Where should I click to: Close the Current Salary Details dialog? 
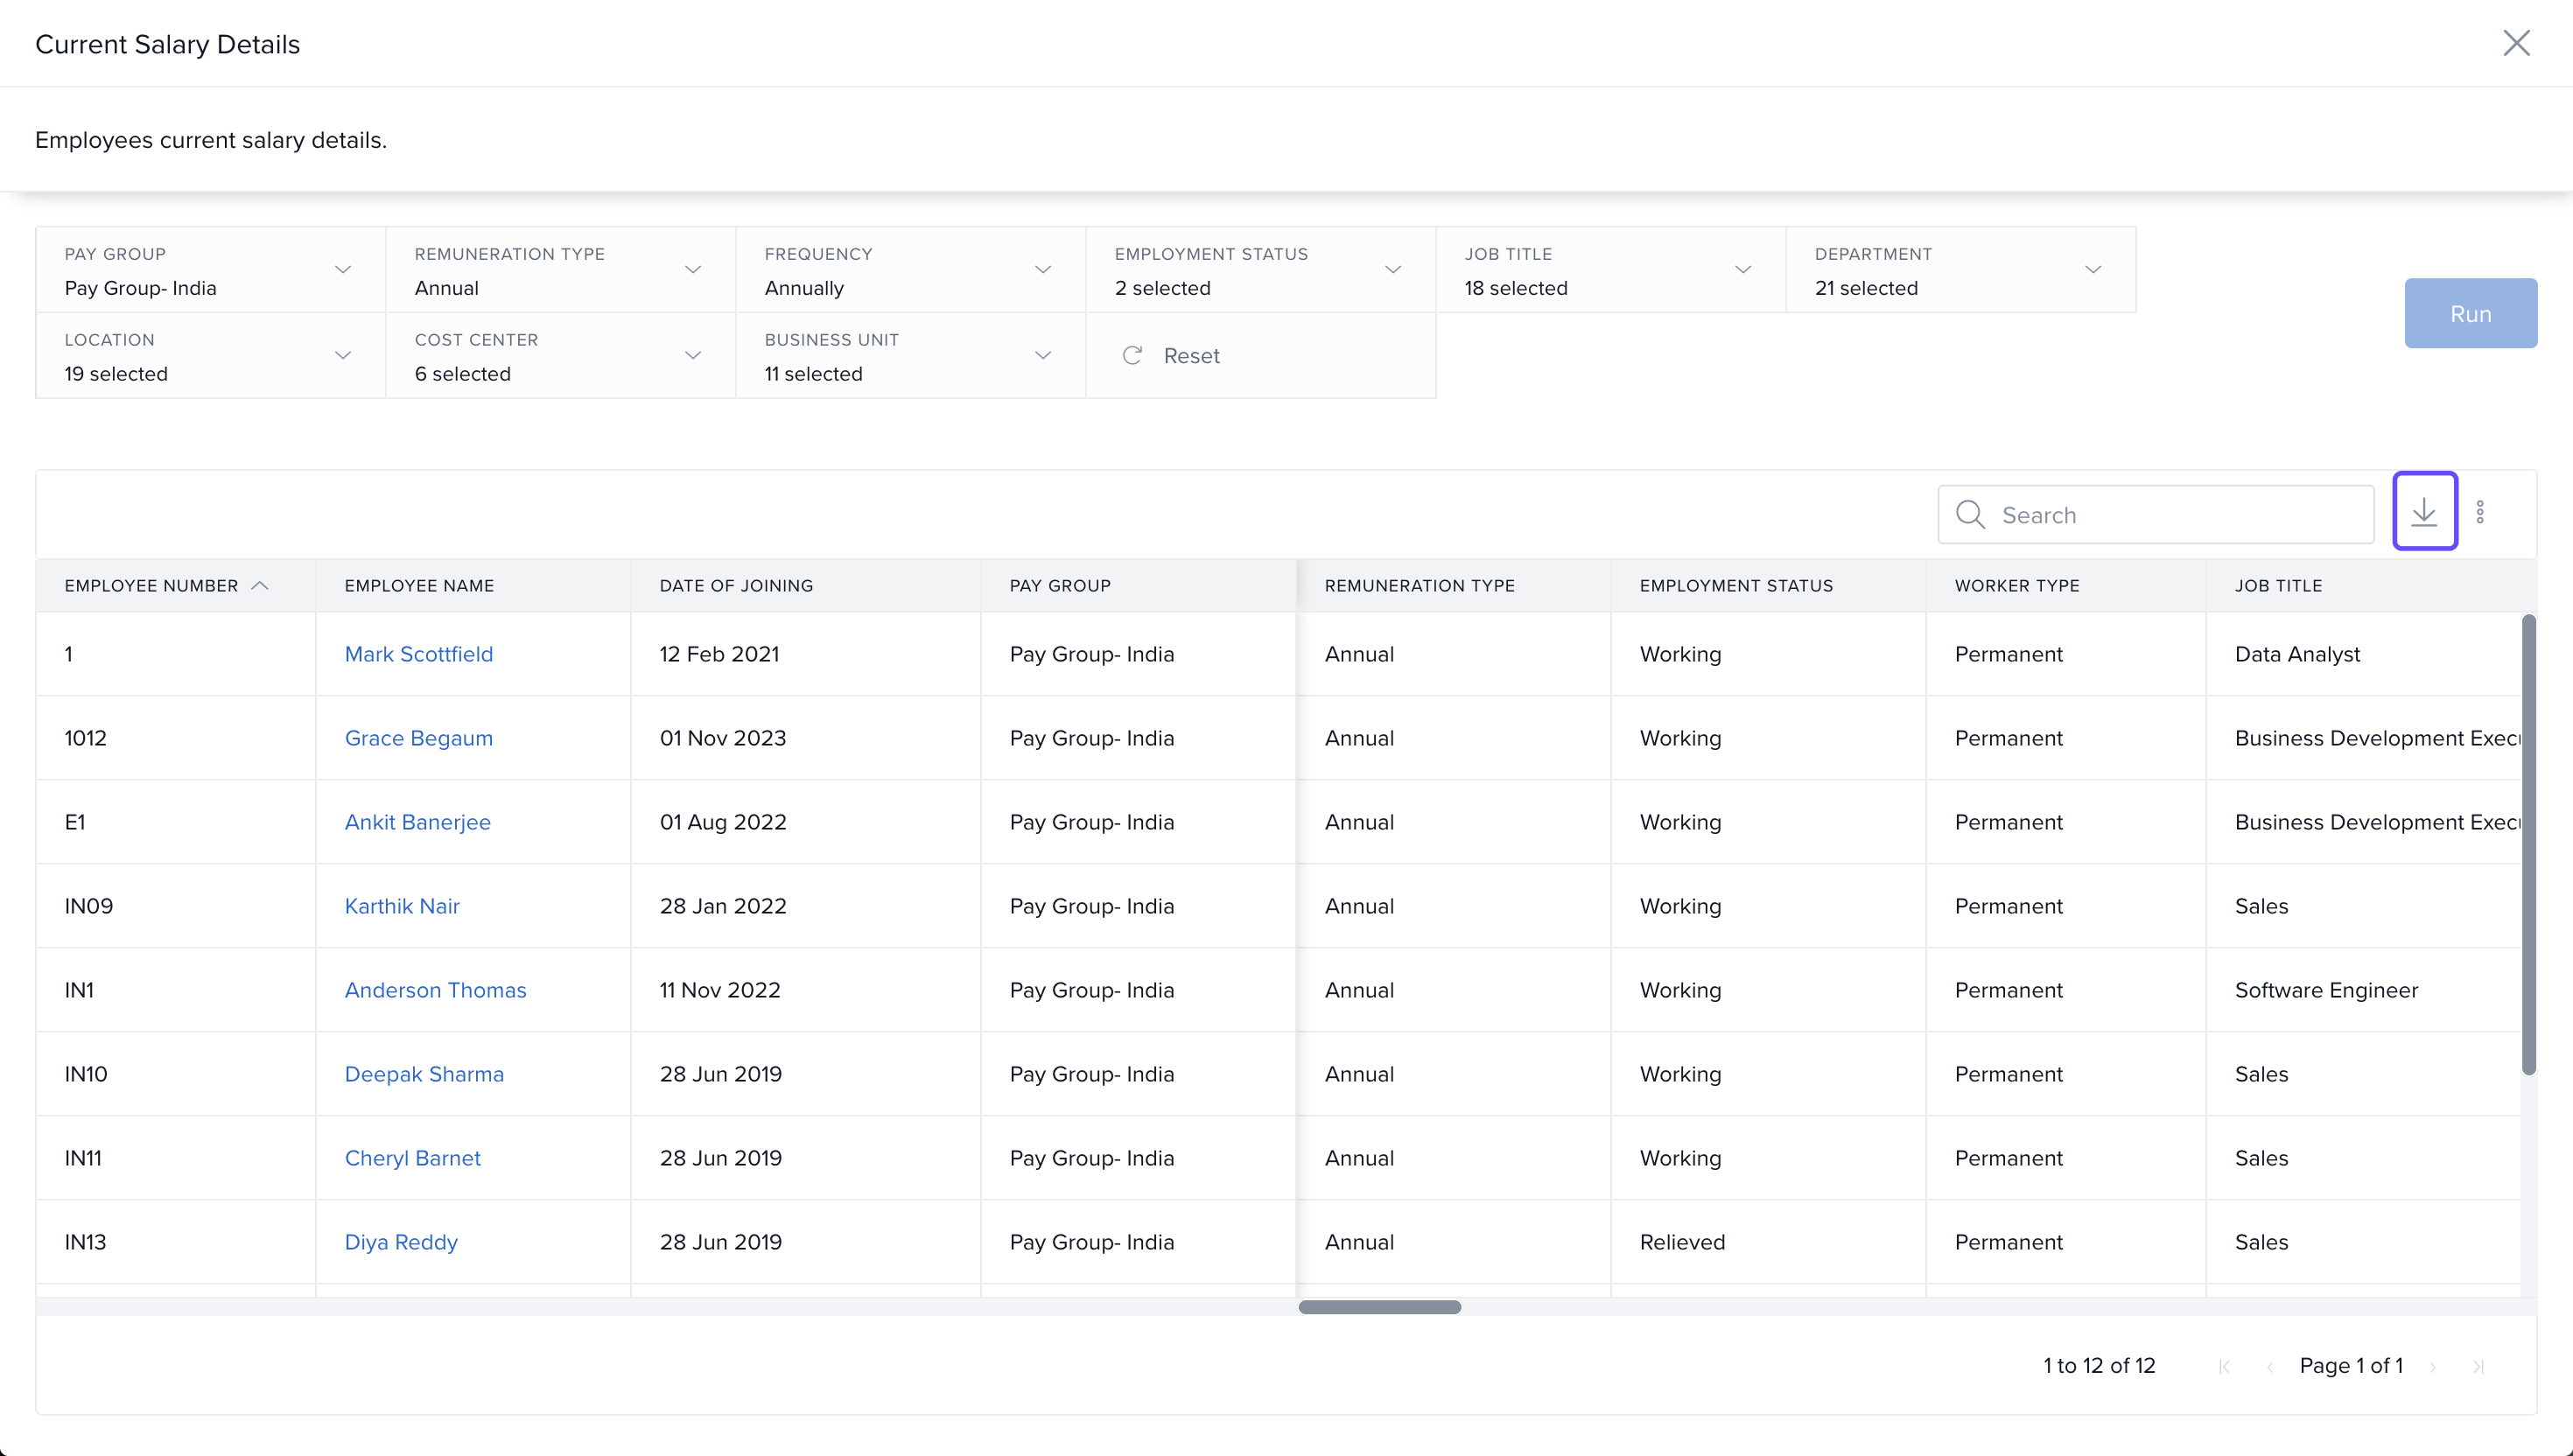click(x=2516, y=43)
